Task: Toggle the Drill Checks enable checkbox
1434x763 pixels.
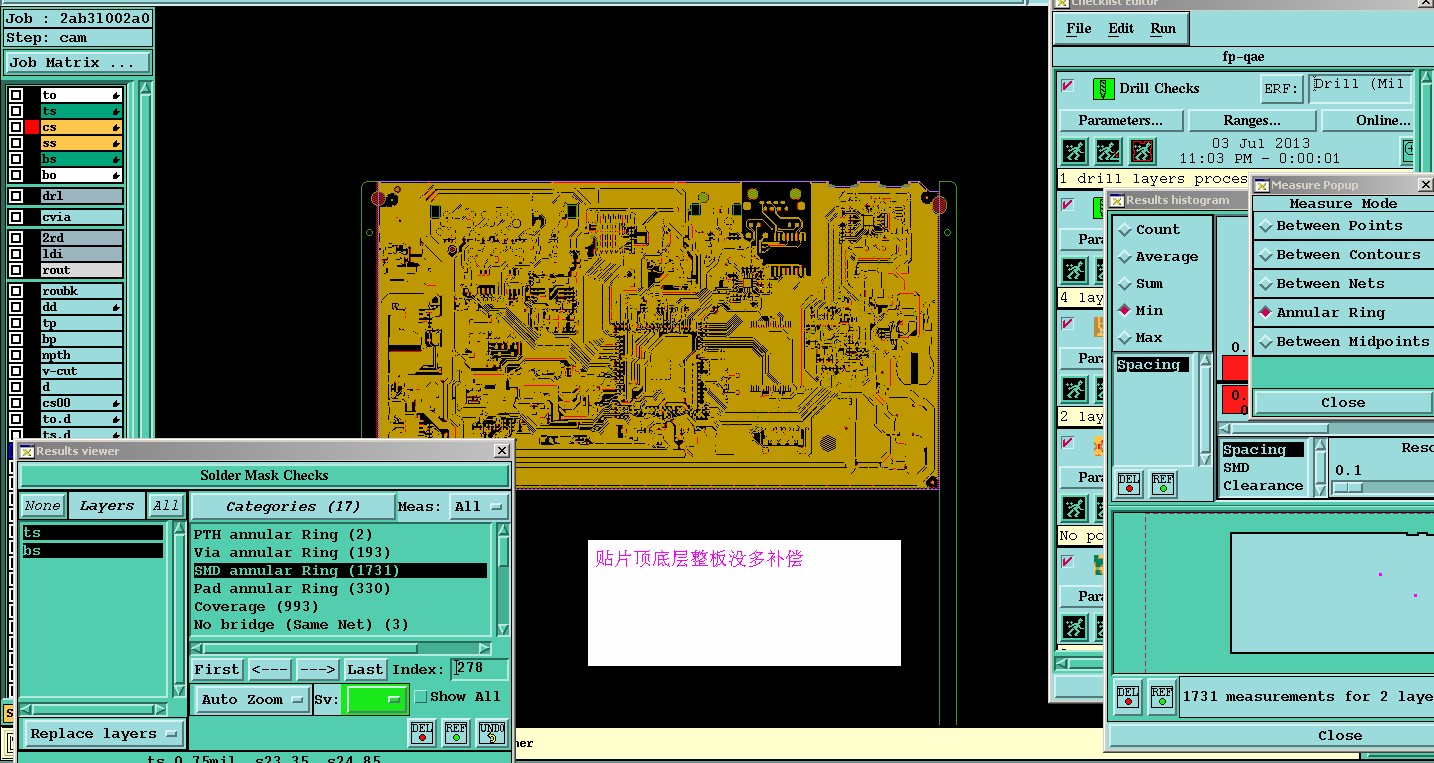Action: [x=1068, y=86]
